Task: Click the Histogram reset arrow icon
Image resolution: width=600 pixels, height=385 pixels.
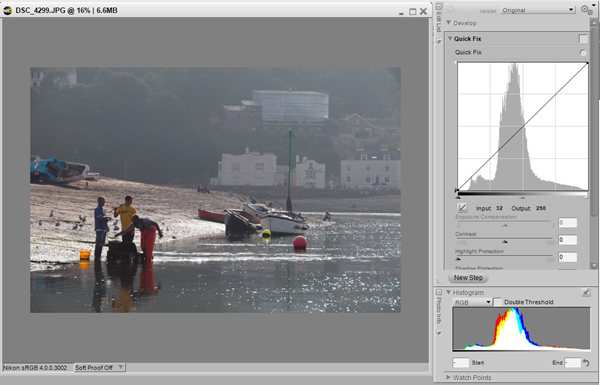Action: pos(586,362)
